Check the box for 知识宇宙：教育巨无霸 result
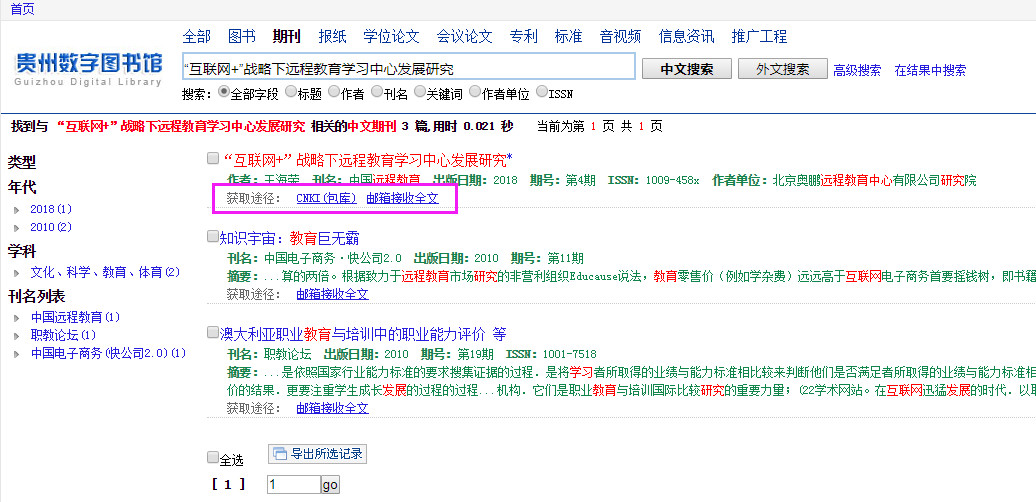The height and width of the screenshot is (502, 1036). (213, 236)
